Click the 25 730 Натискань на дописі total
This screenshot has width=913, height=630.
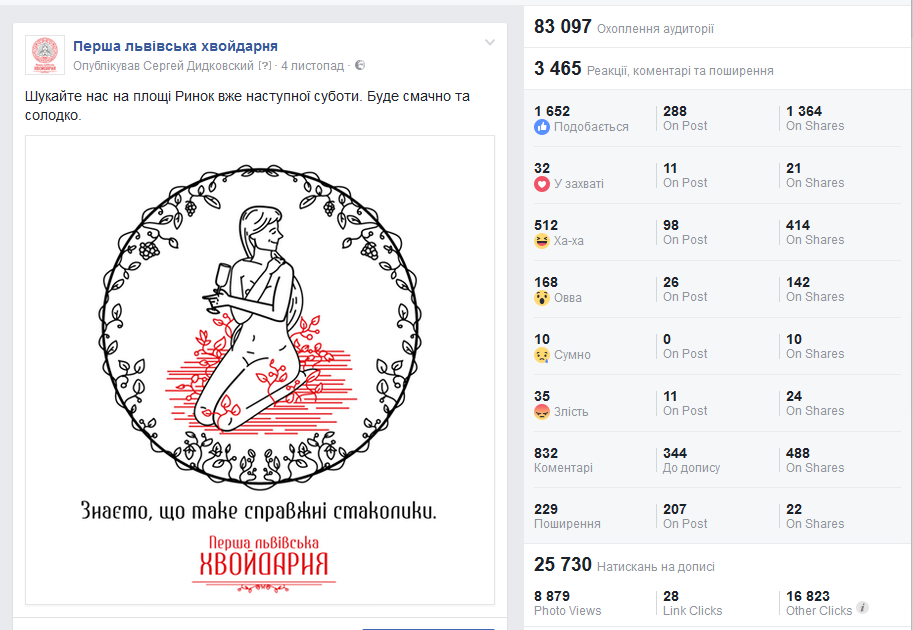coord(624,565)
